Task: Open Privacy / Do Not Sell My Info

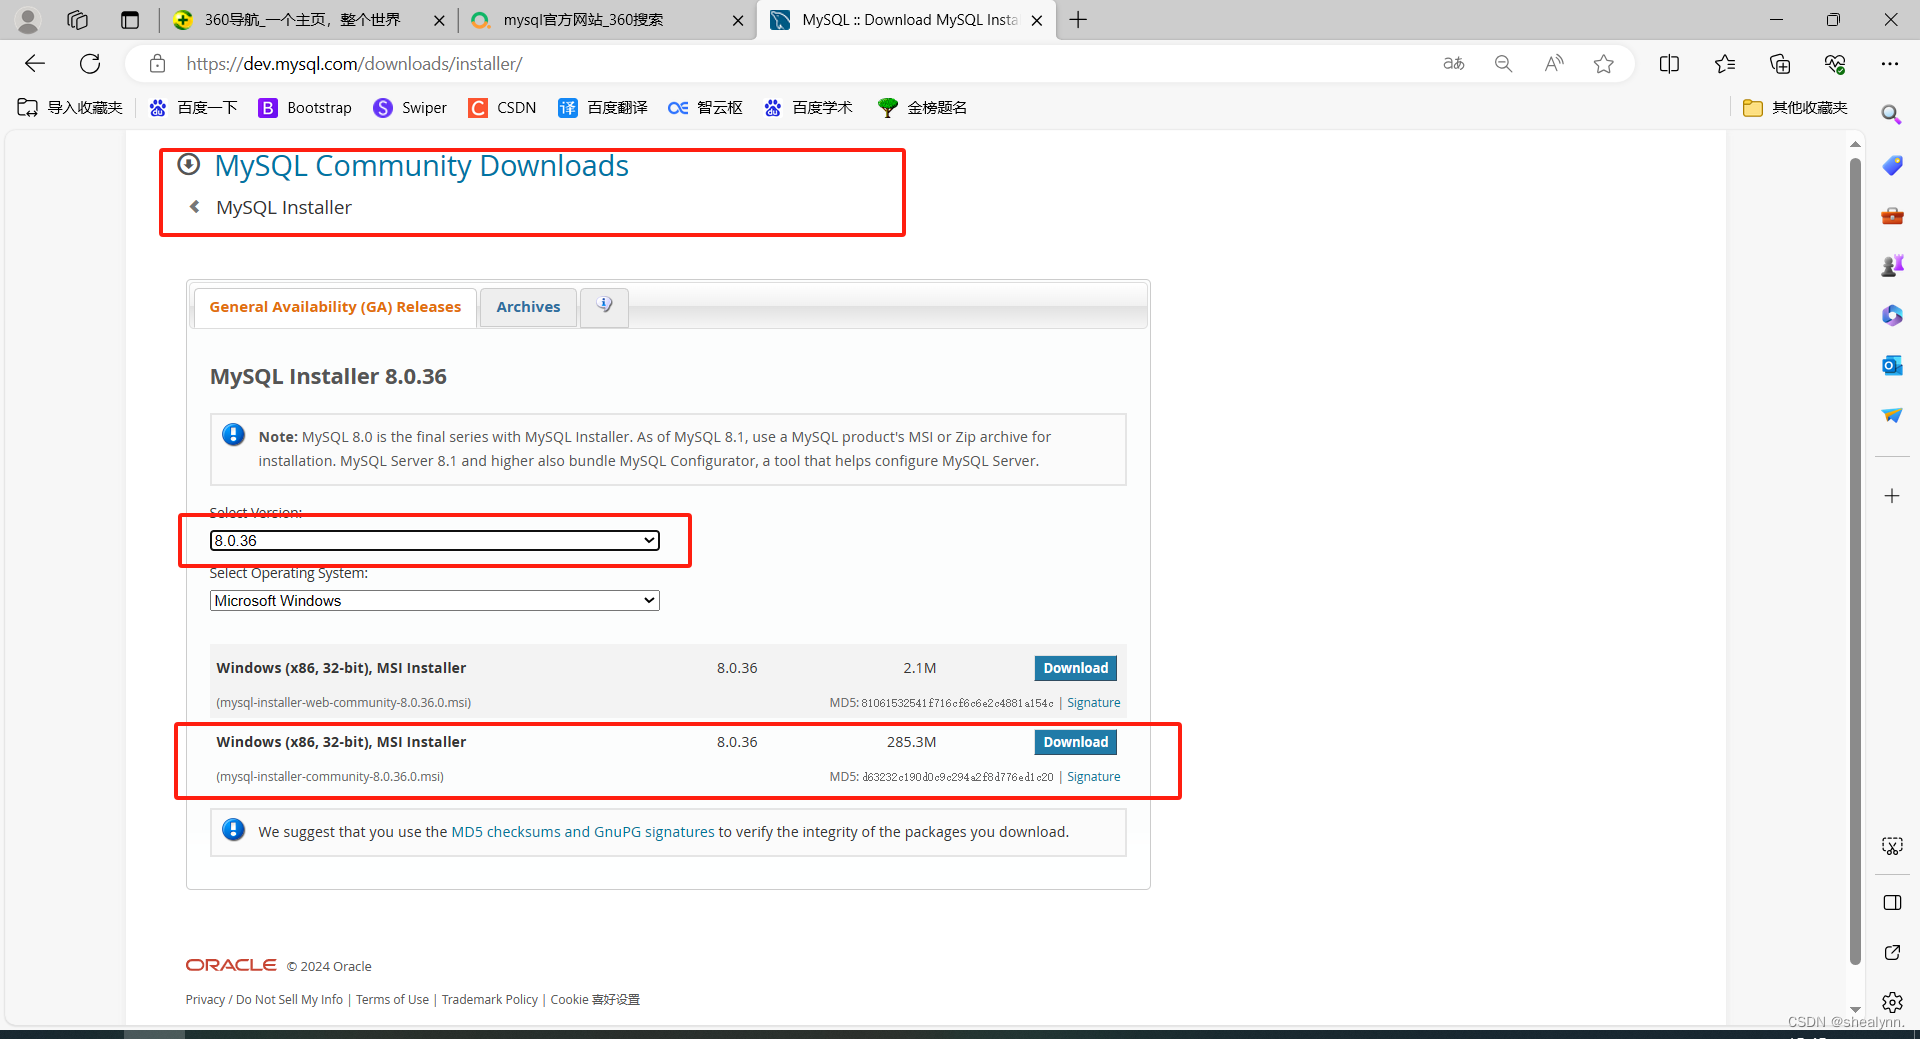Action: [x=264, y=999]
